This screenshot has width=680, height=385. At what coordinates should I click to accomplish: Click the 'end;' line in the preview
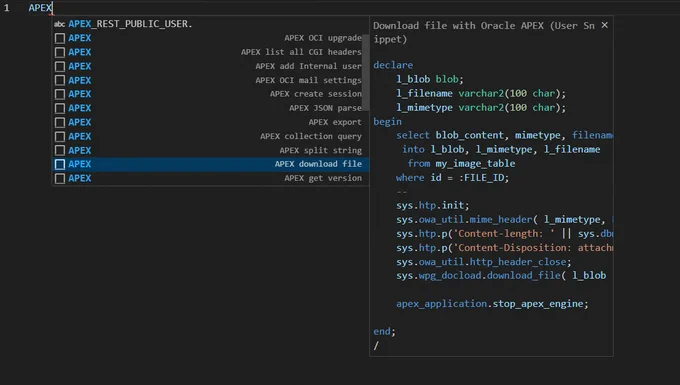(384, 332)
